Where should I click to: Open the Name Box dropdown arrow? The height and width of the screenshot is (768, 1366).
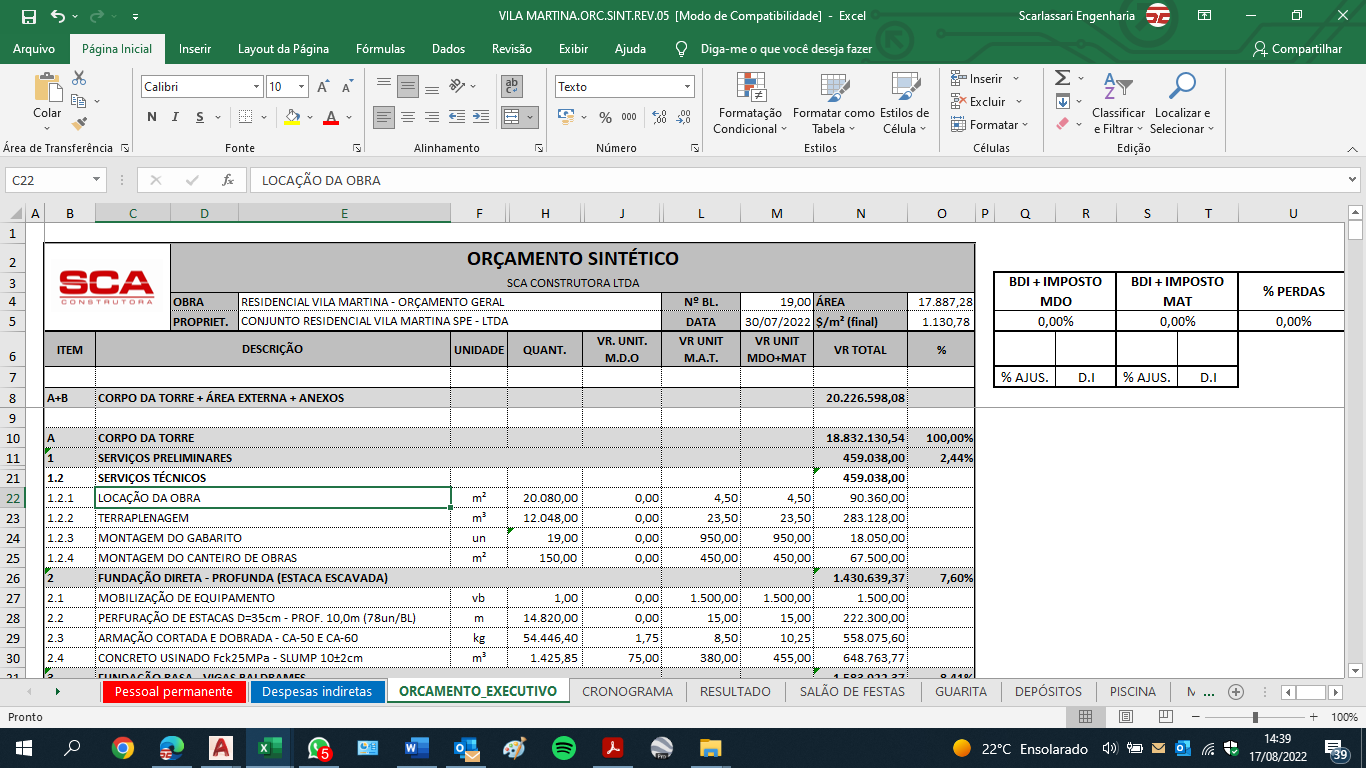click(97, 181)
